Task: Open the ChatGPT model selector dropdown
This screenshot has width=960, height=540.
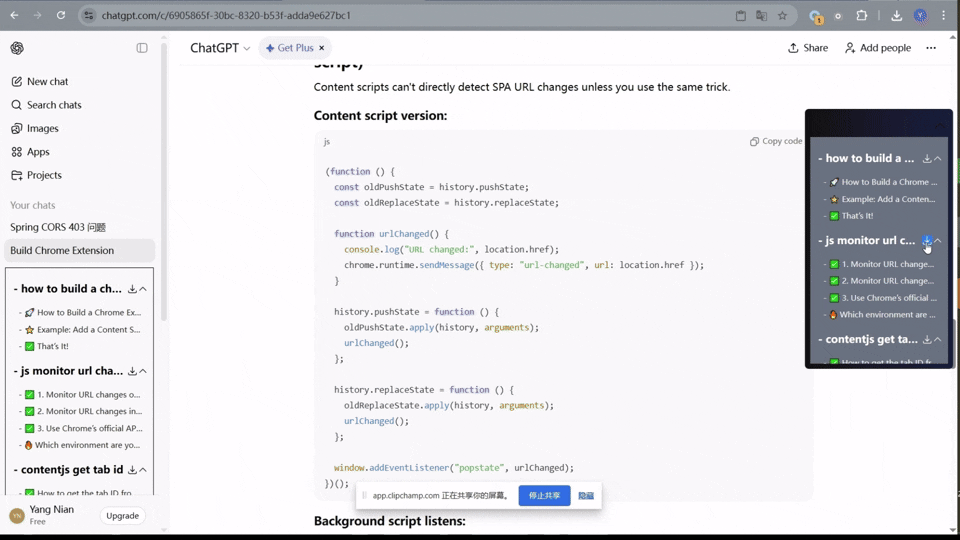Action: tap(220, 48)
